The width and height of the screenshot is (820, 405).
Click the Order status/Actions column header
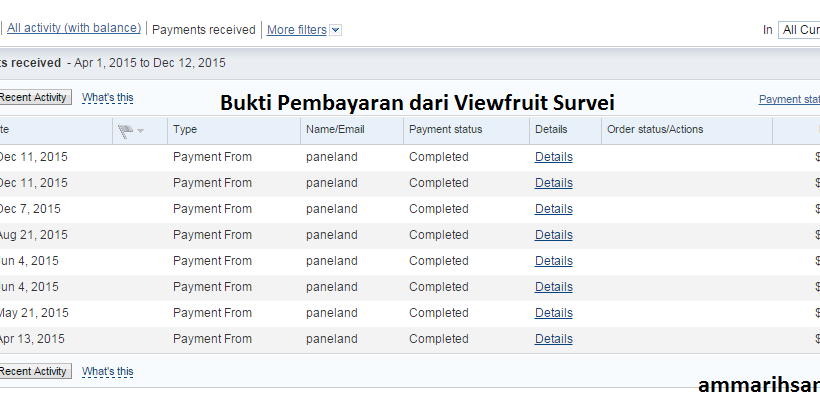click(x=655, y=130)
